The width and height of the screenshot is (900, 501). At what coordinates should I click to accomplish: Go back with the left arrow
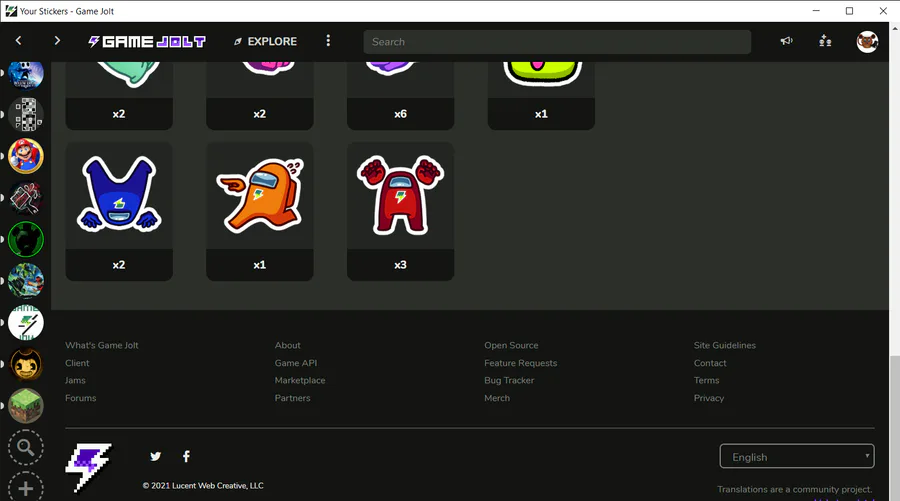tap(18, 41)
